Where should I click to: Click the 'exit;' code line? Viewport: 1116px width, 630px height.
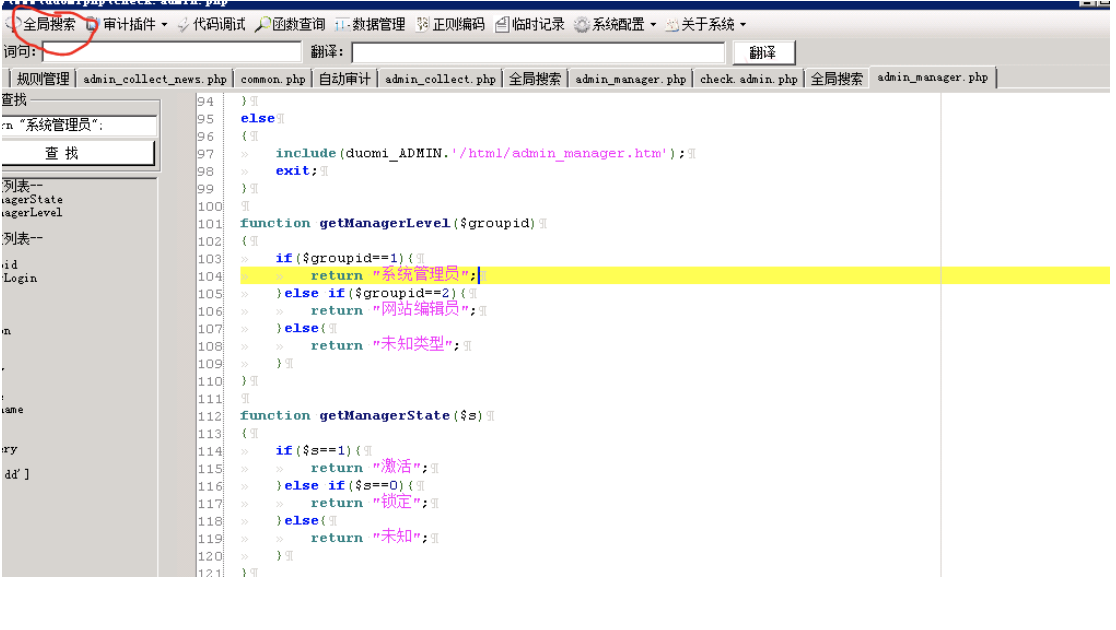pyautogui.click(x=296, y=171)
